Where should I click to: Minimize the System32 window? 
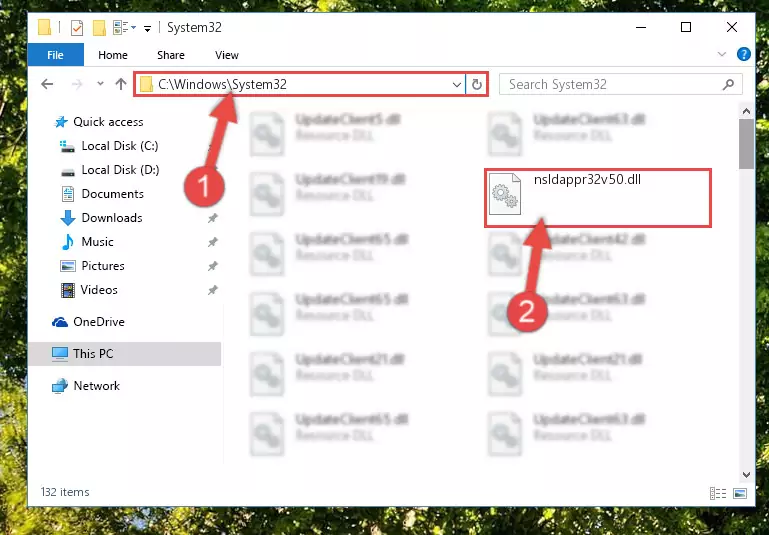(641, 27)
